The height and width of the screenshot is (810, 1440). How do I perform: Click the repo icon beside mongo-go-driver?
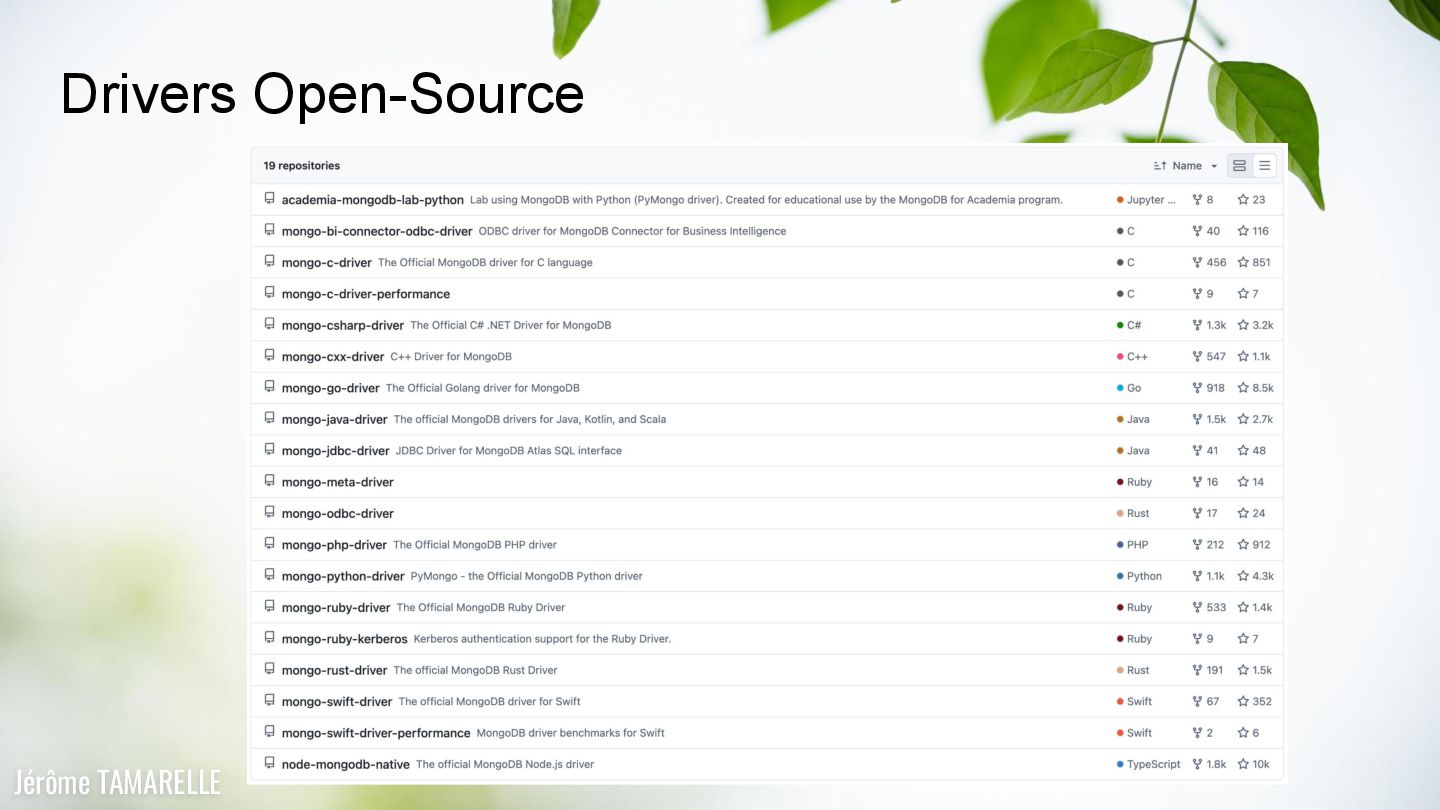269,387
